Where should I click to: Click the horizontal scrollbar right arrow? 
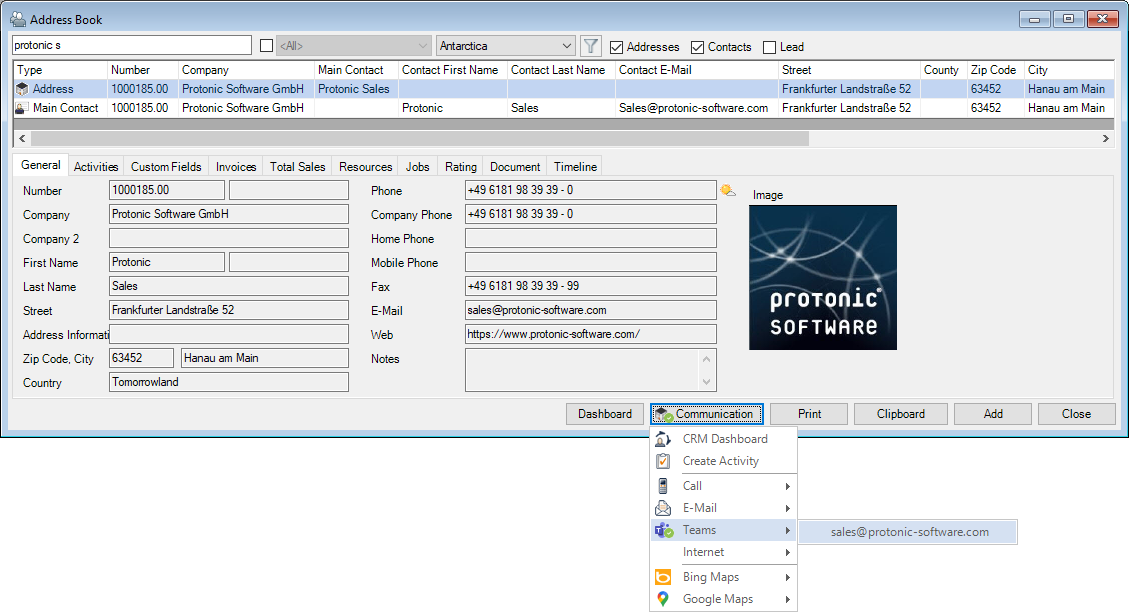pos(1105,139)
